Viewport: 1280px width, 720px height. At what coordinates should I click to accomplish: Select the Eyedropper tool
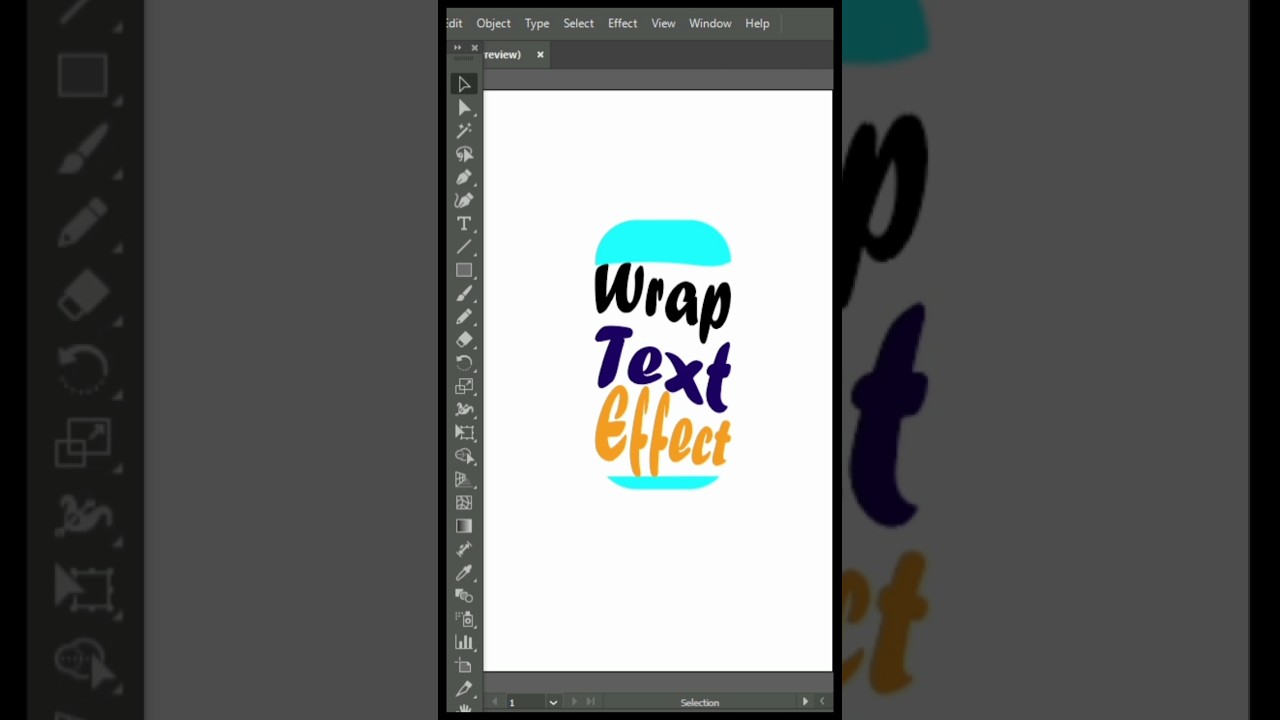click(x=464, y=572)
